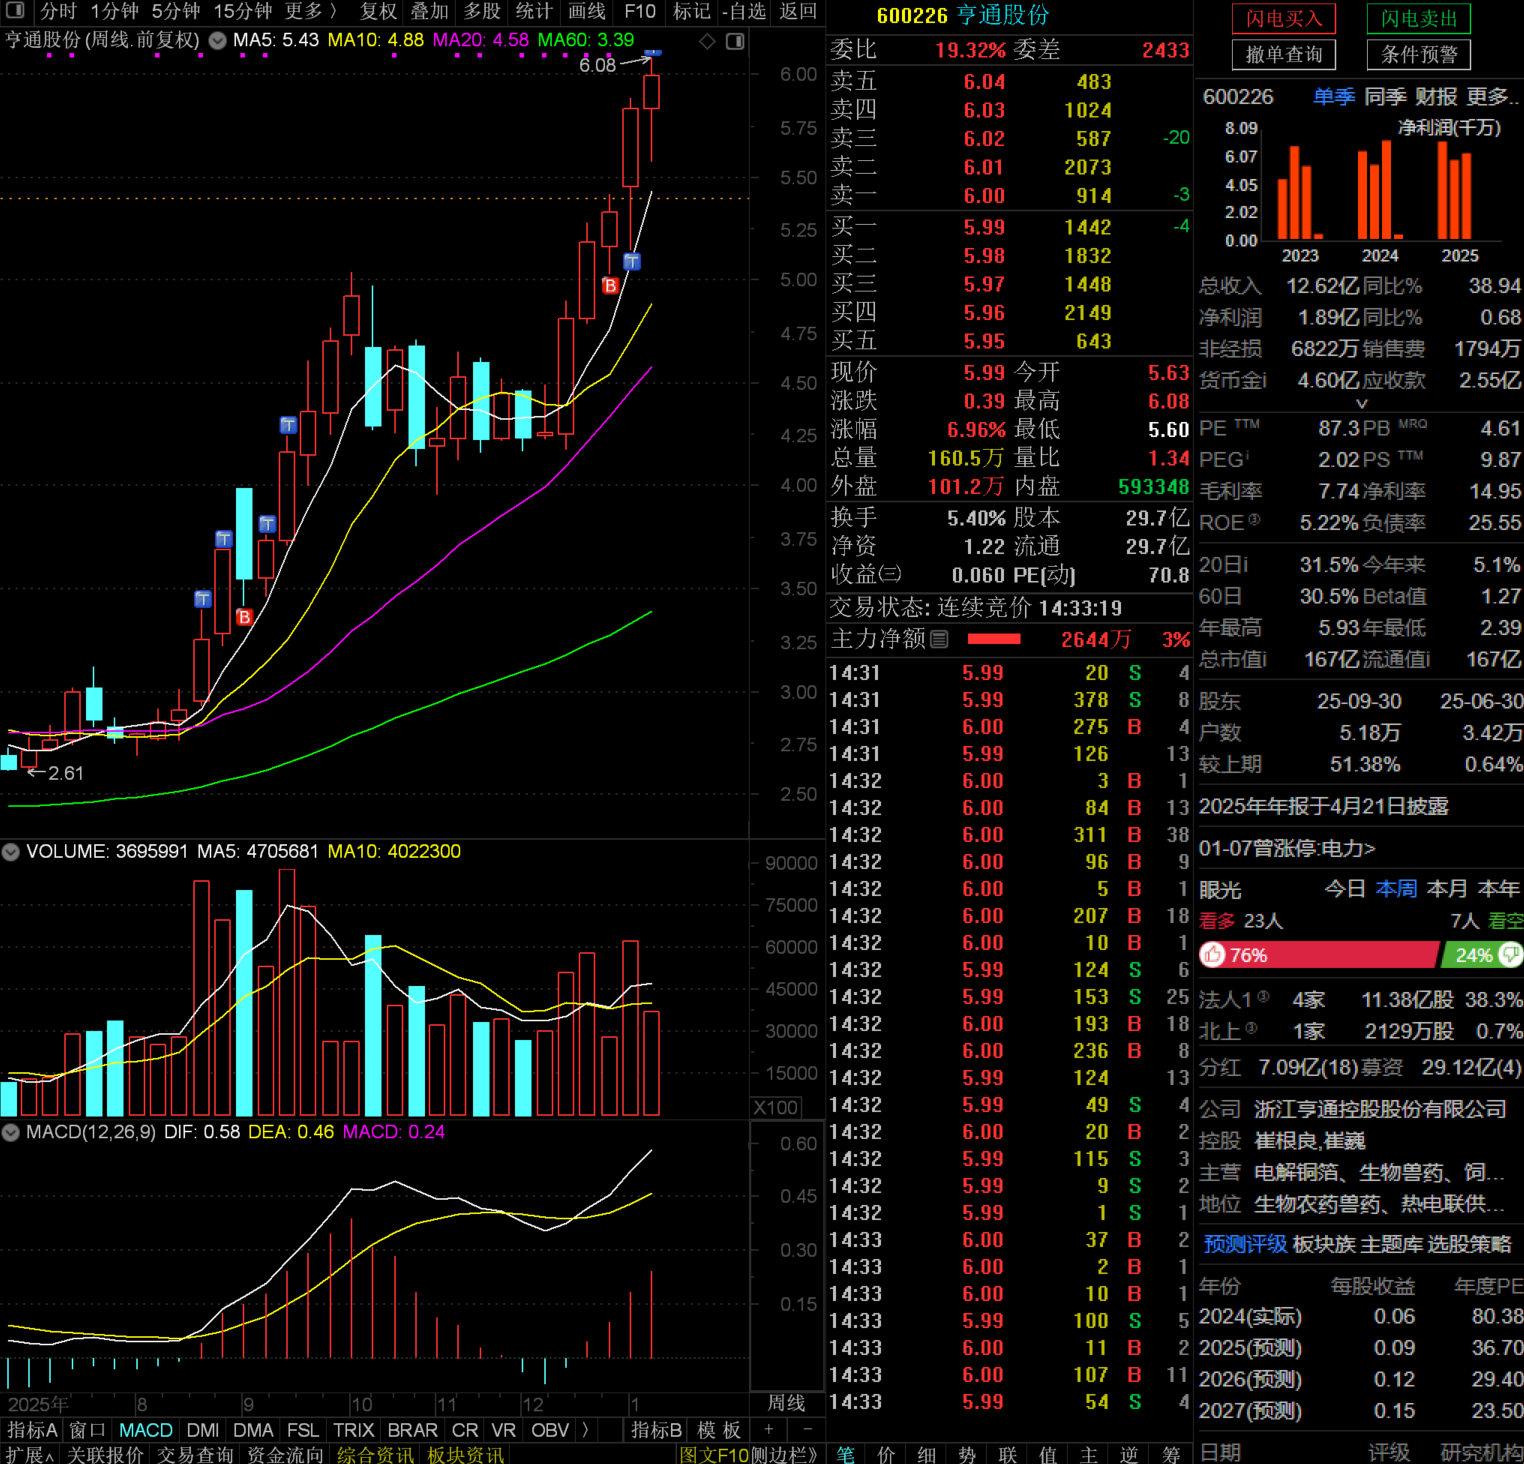Select the TRIX indicator
The width and height of the screenshot is (1524, 1464).
tap(354, 1430)
